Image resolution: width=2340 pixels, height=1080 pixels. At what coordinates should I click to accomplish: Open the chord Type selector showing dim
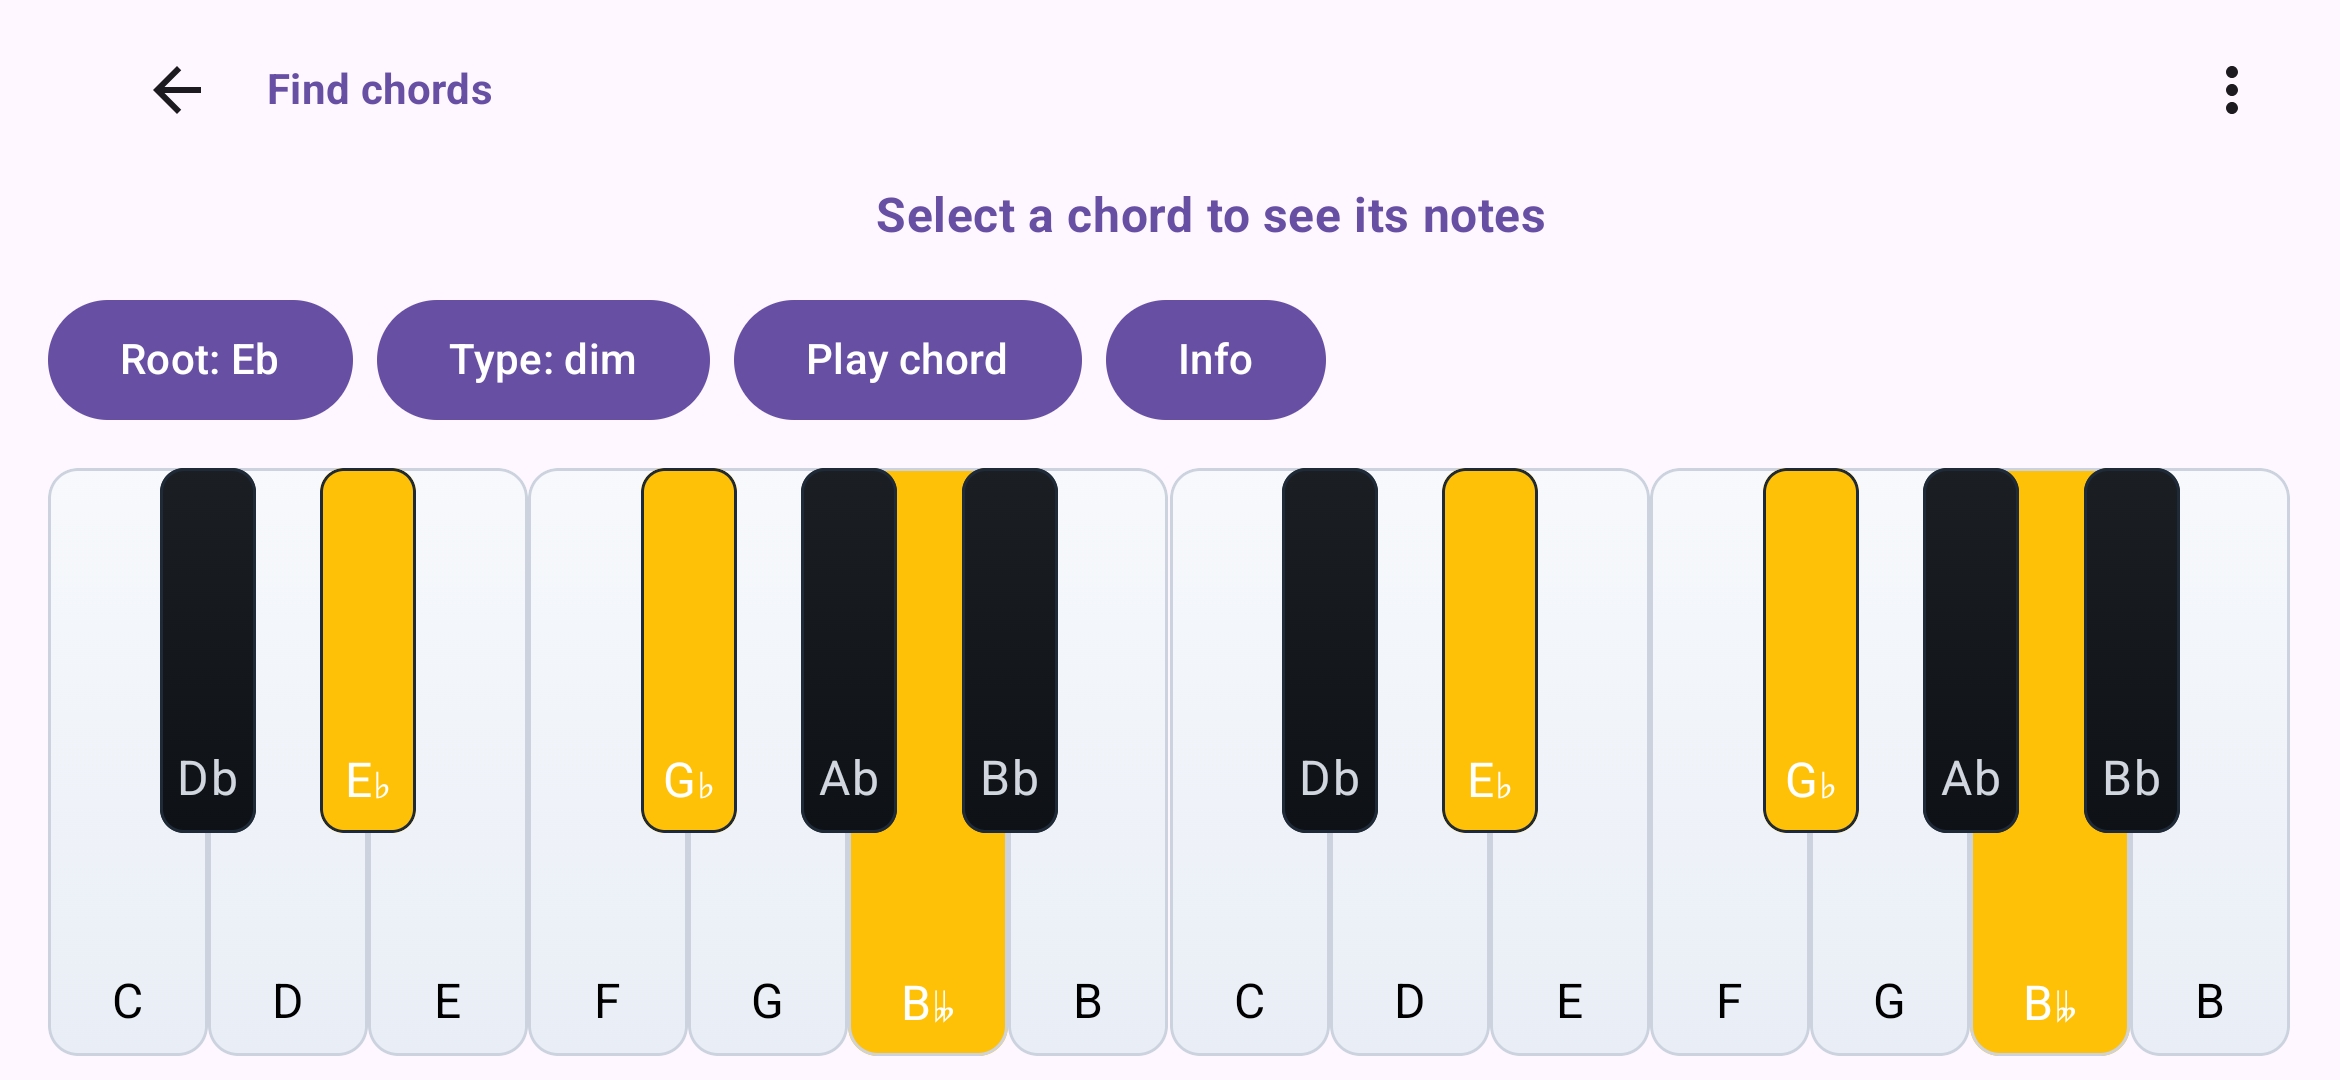(x=543, y=359)
